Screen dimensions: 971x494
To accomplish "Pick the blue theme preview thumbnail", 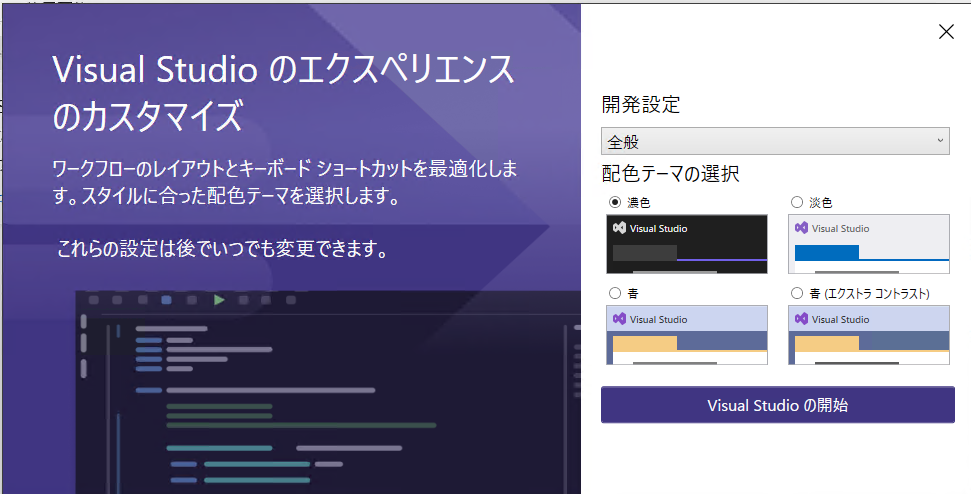I will click(687, 335).
